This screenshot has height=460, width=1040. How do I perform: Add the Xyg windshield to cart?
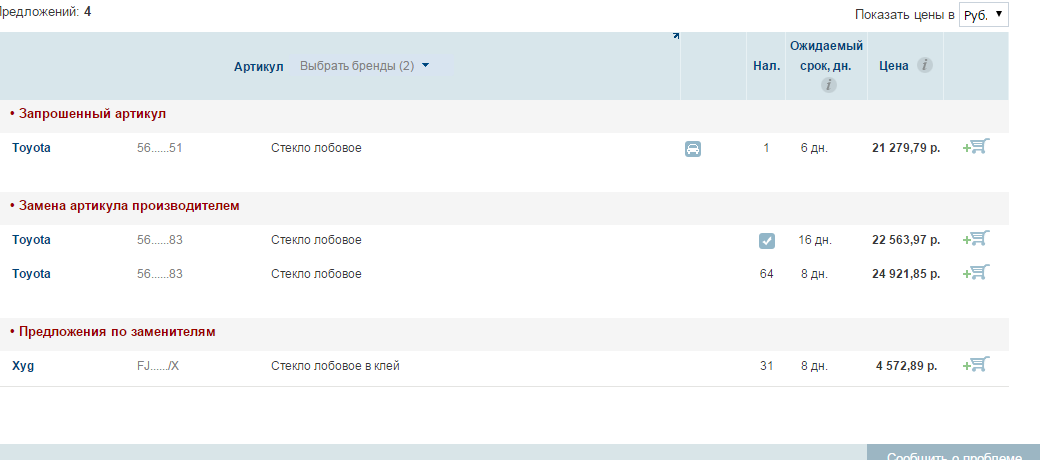pos(975,365)
